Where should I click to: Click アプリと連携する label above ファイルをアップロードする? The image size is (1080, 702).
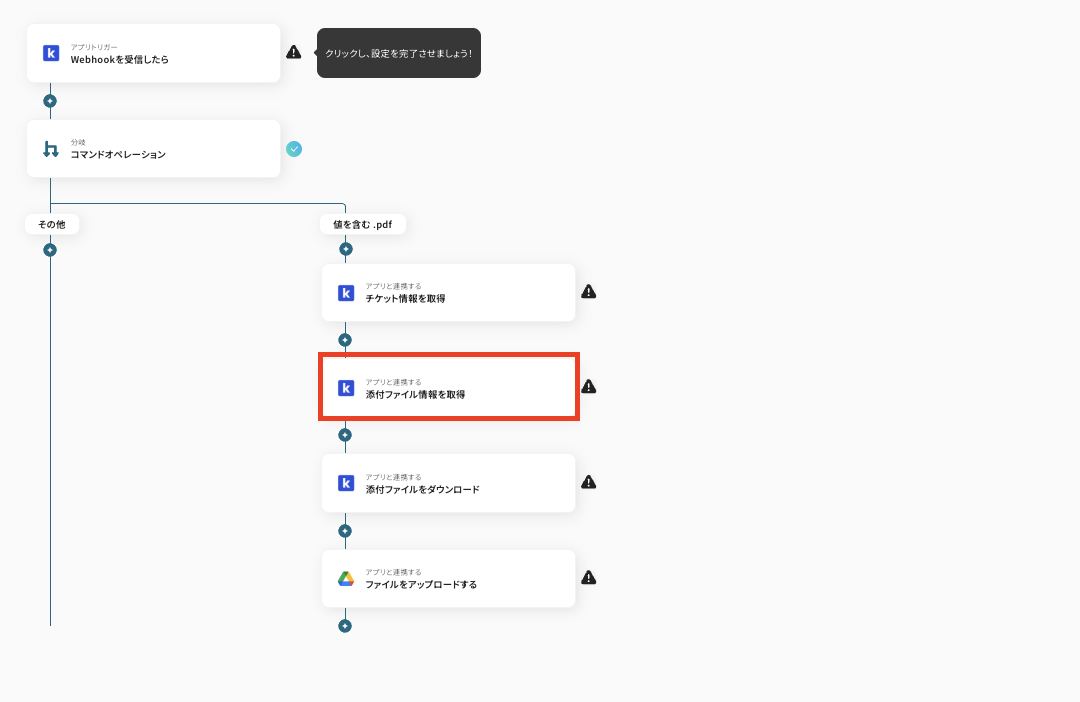393,572
